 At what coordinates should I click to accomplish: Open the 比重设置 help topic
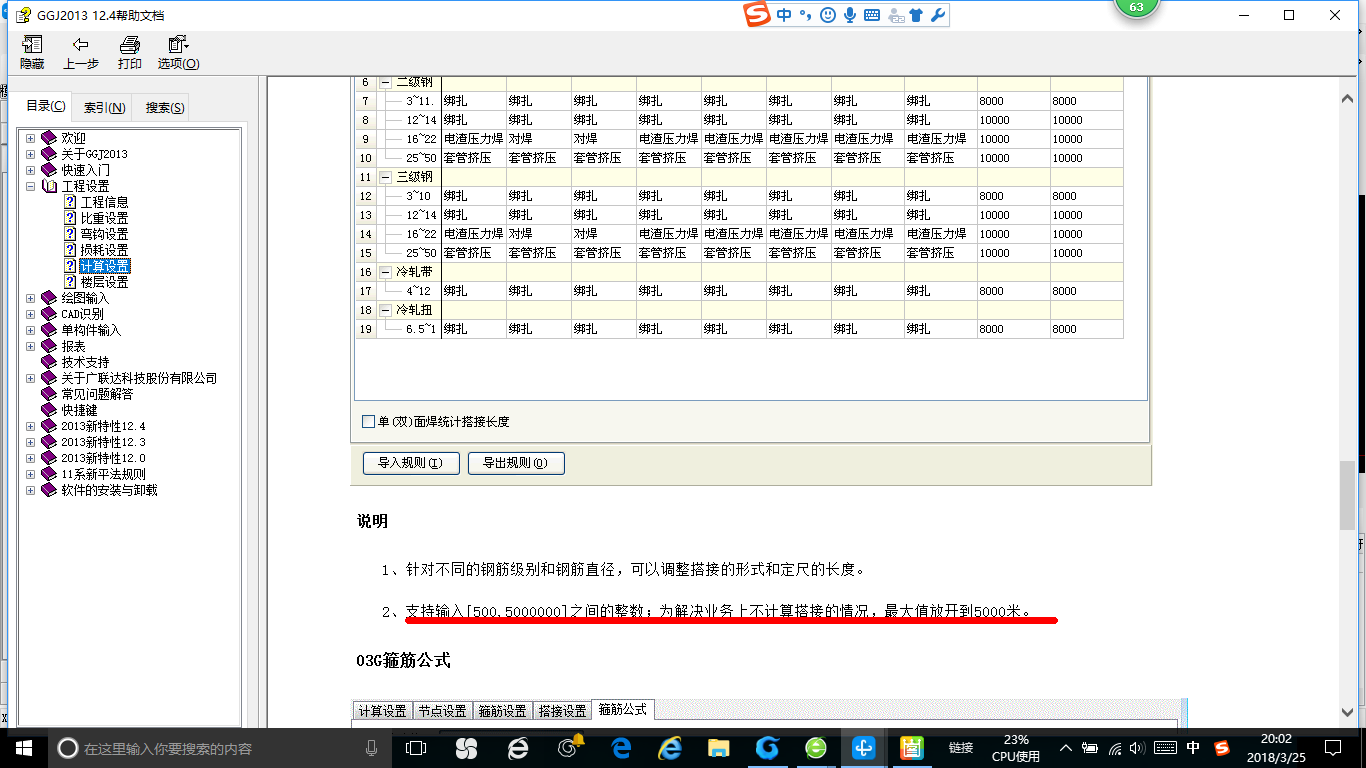point(104,218)
